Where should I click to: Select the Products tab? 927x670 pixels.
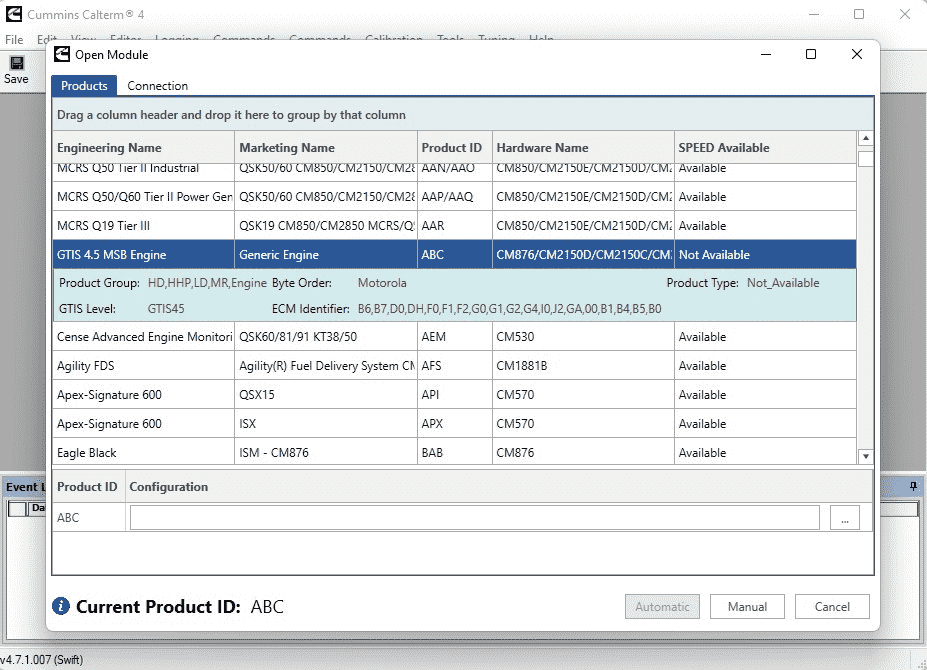click(x=84, y=86)
